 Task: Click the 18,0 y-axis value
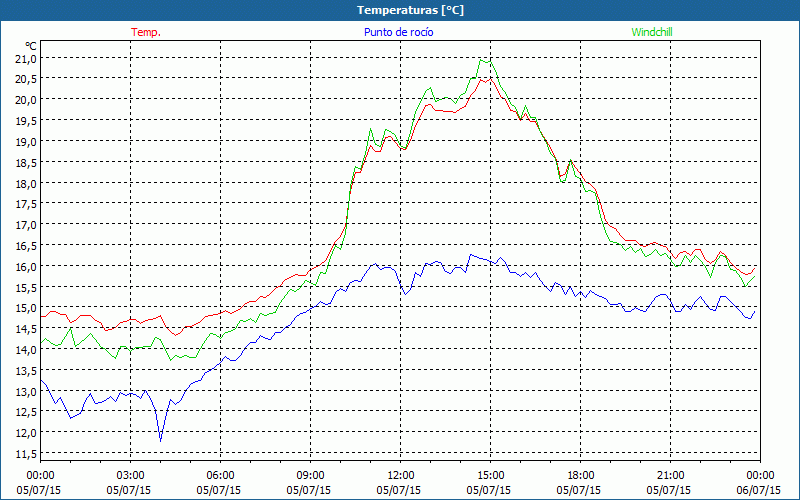pos(27,184)
